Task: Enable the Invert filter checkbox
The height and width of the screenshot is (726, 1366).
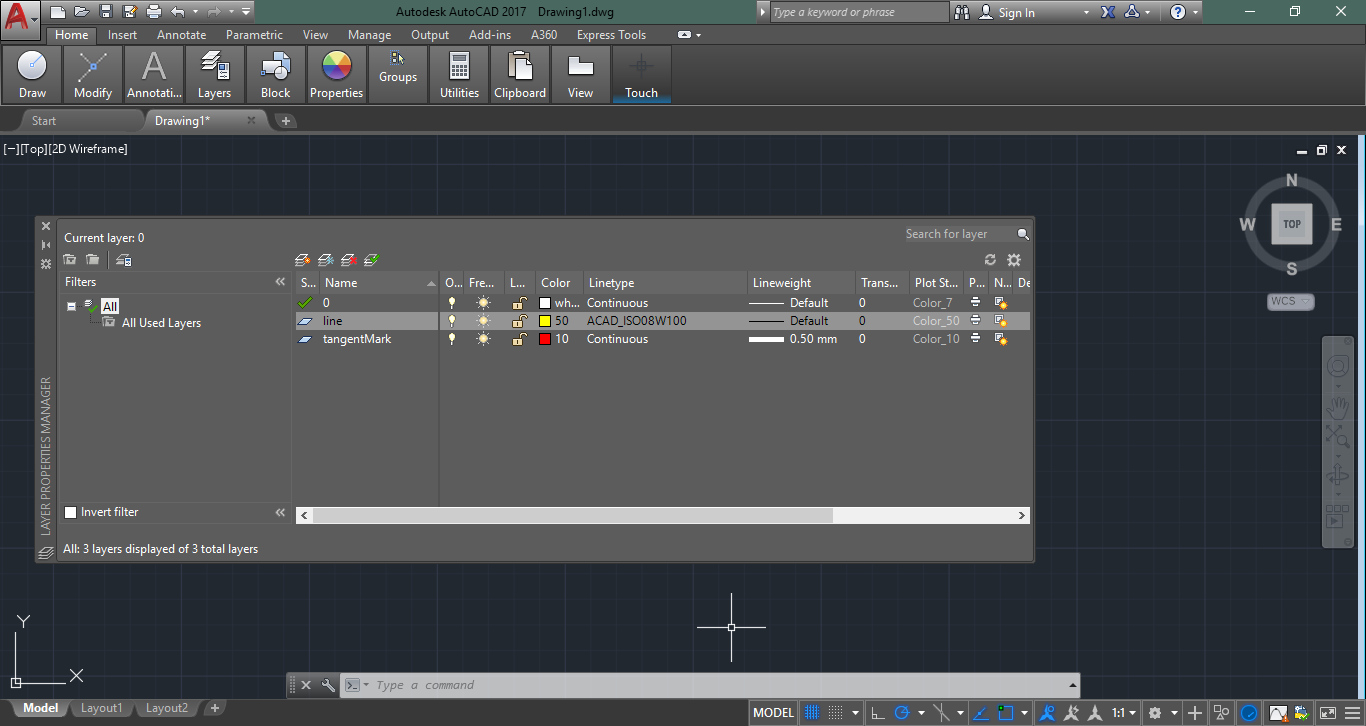Action: tap(70, 512)
